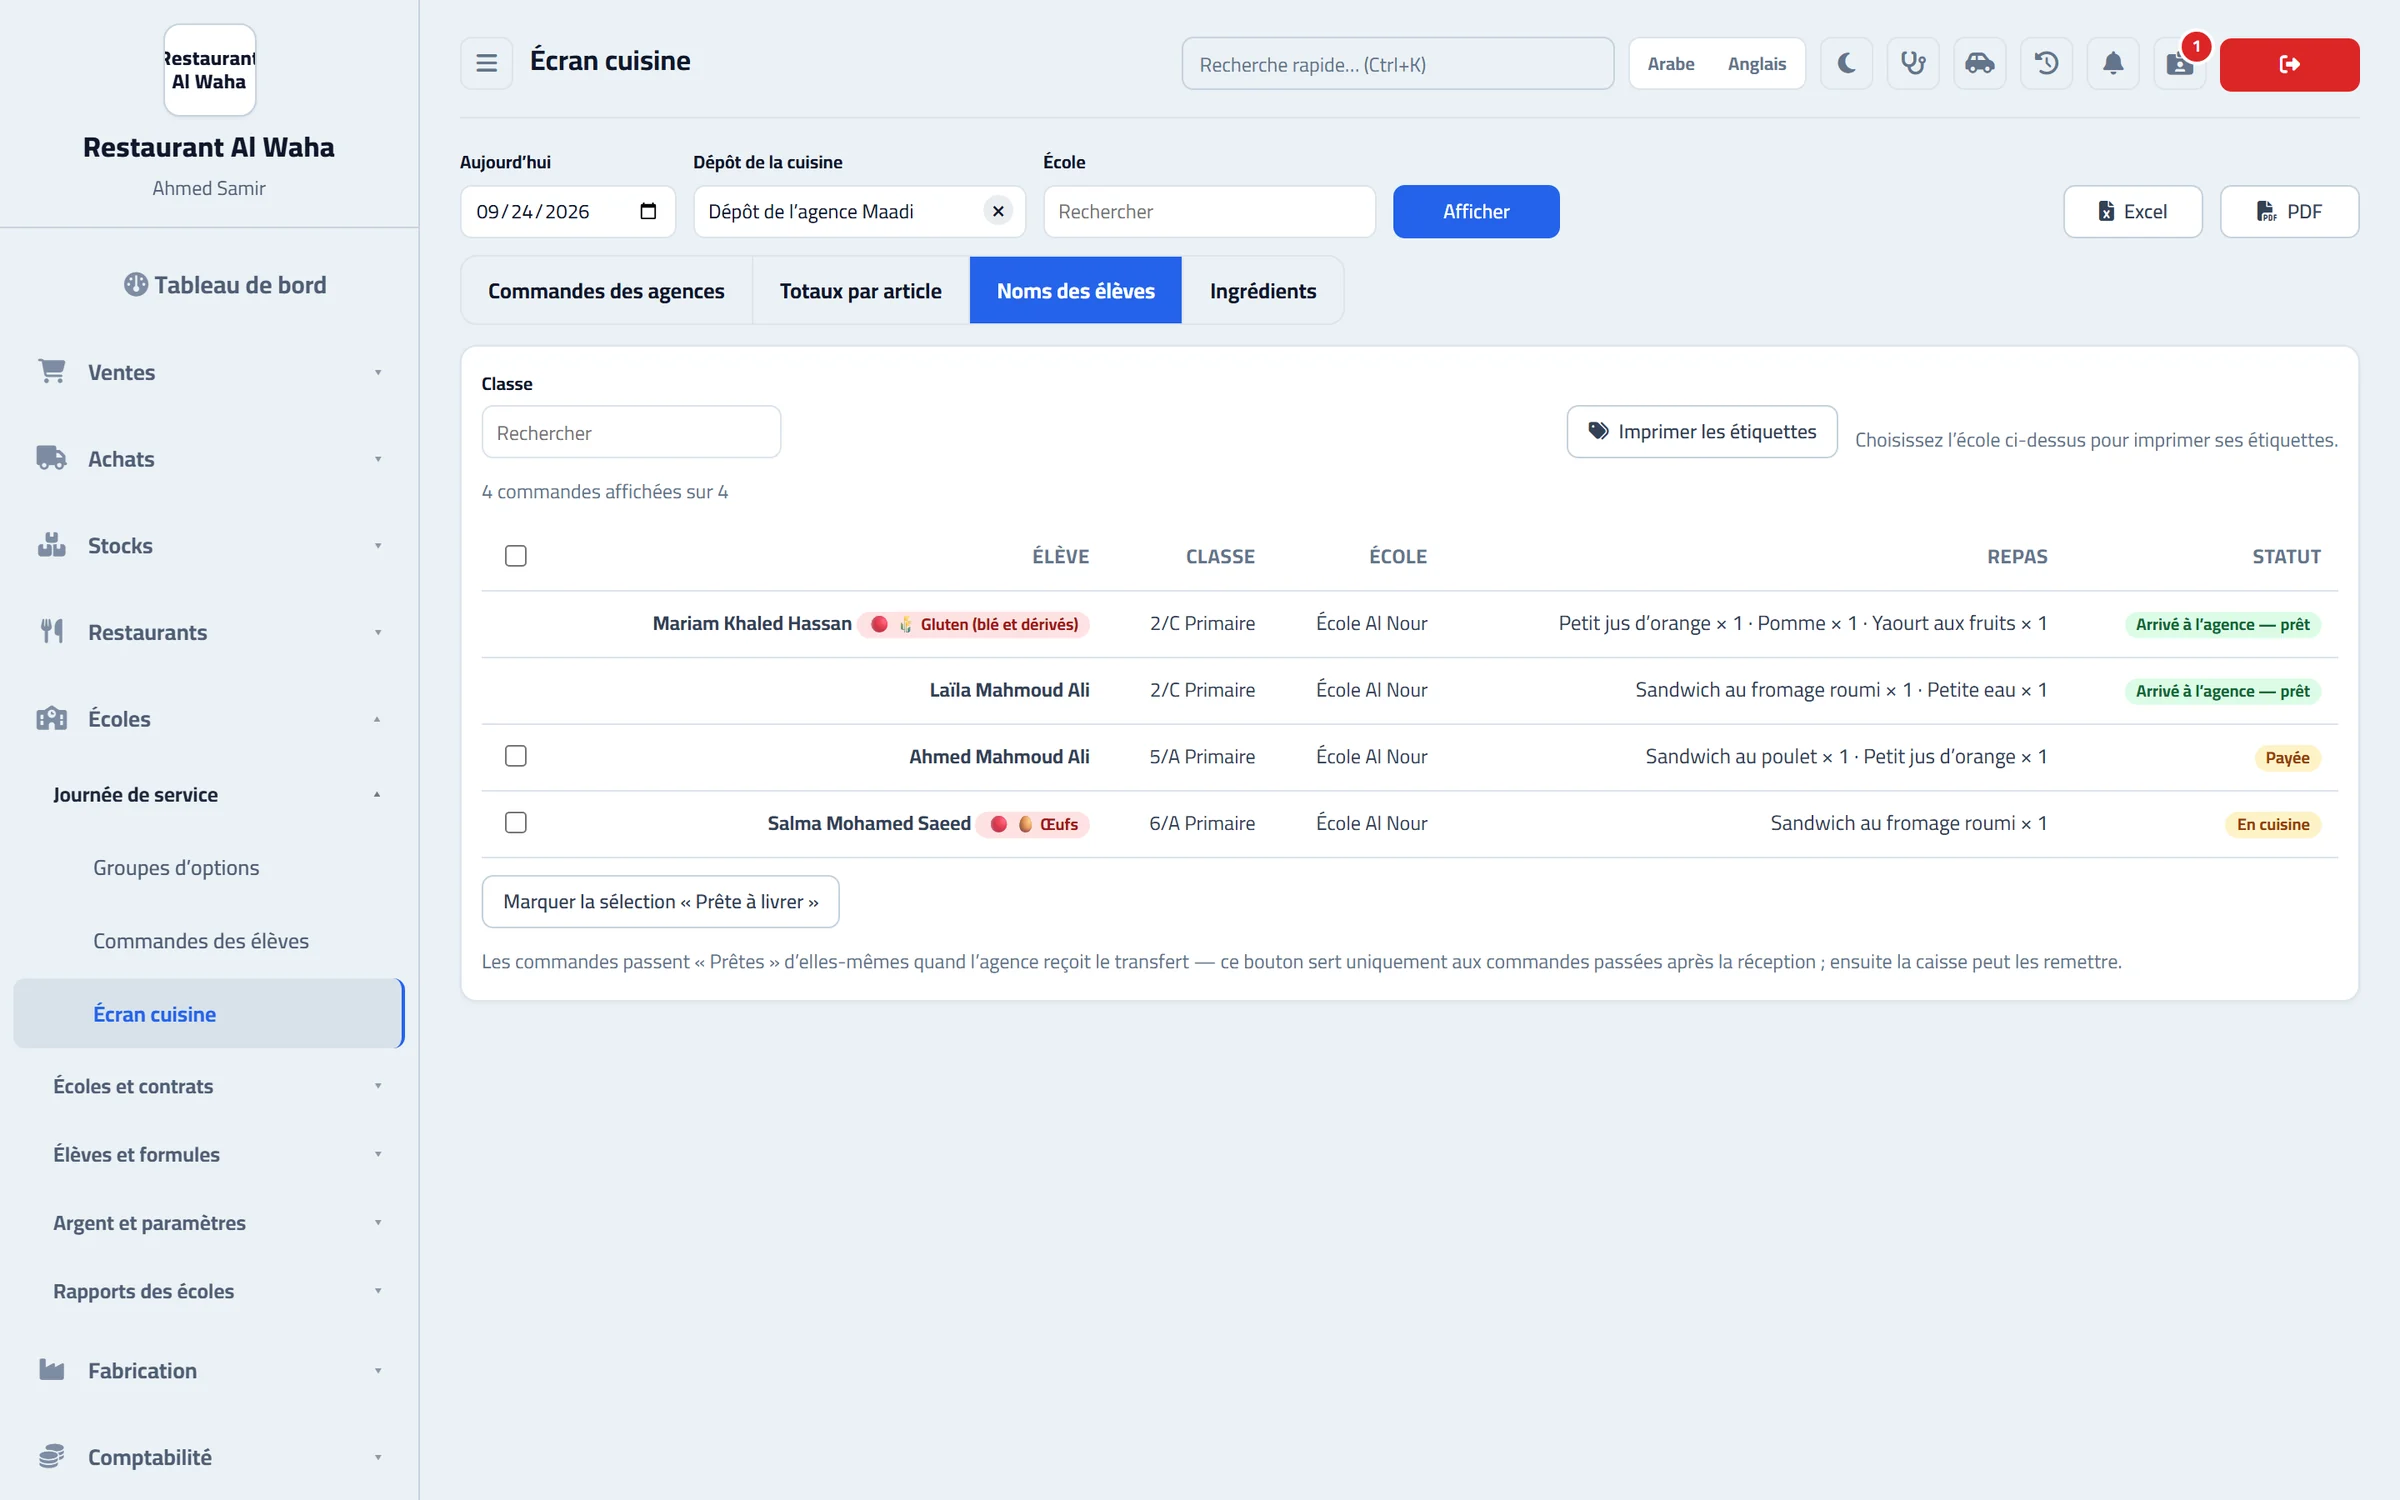The width and height of the screenshot is (2400, 1500).
Task: Clear the Dépôt de l'agence Maadi selection
Action: pos(998,211)
